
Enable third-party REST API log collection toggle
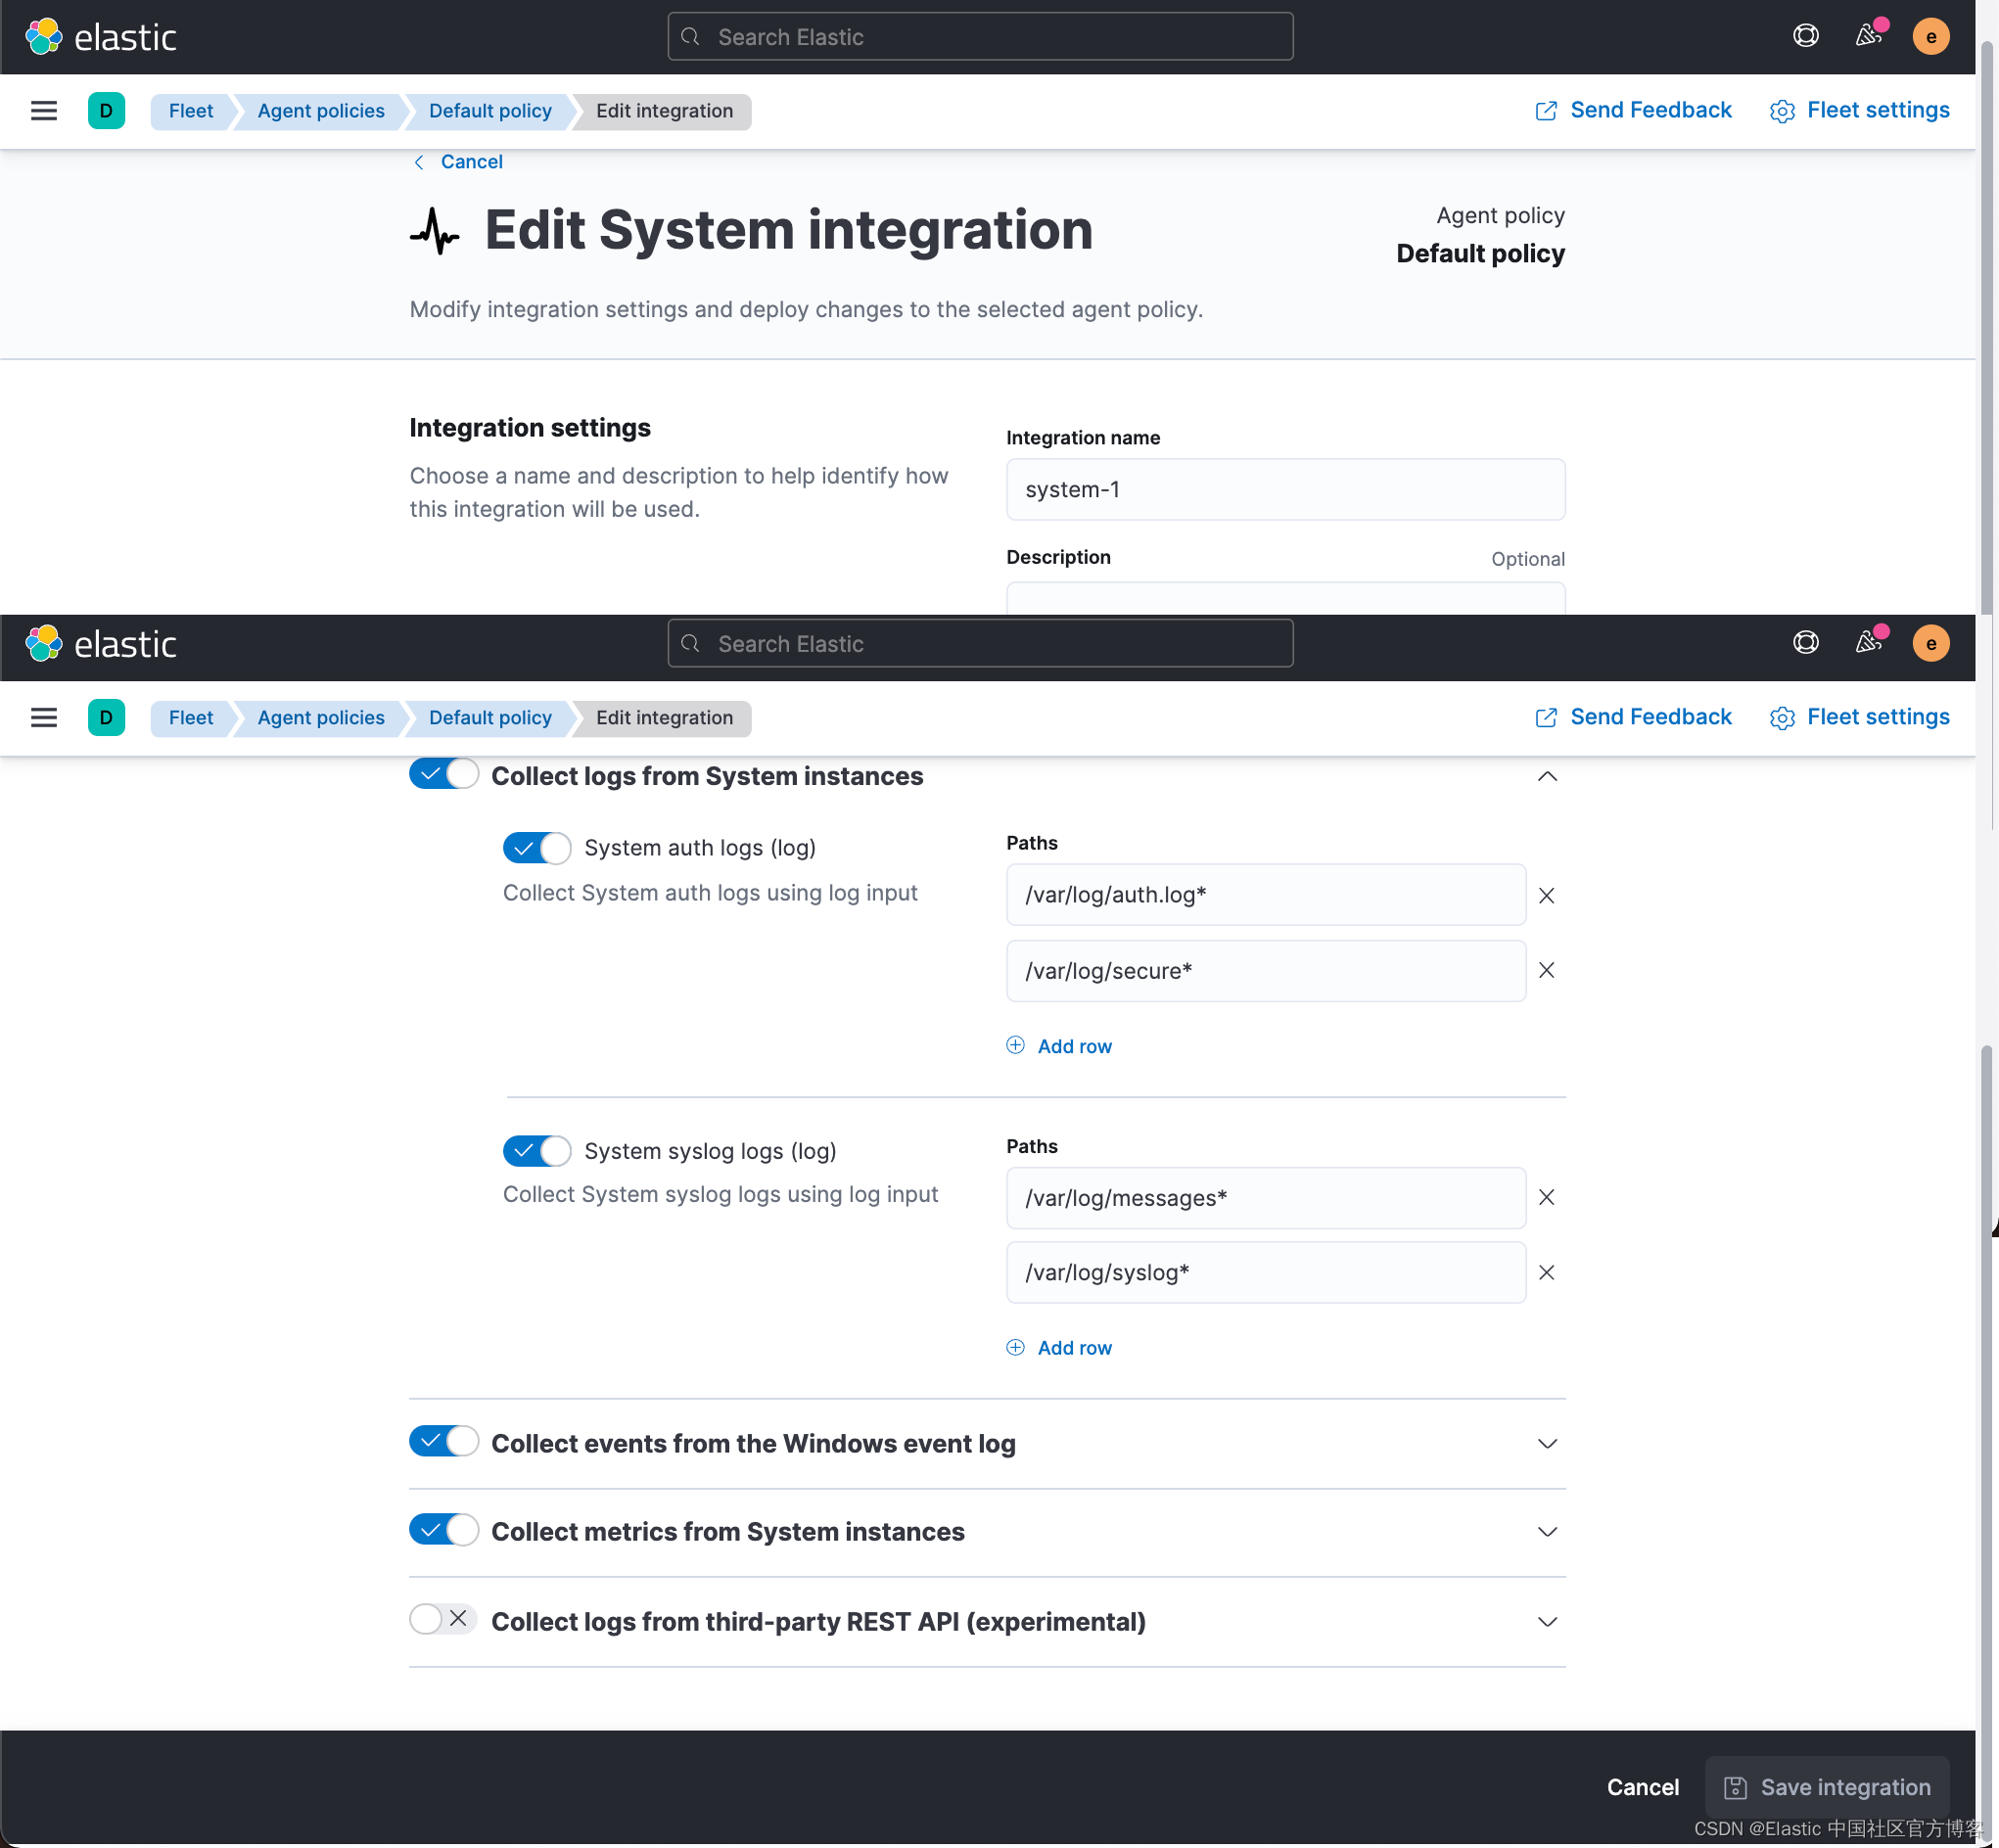pyautogui.click(x=443, y=1619)
